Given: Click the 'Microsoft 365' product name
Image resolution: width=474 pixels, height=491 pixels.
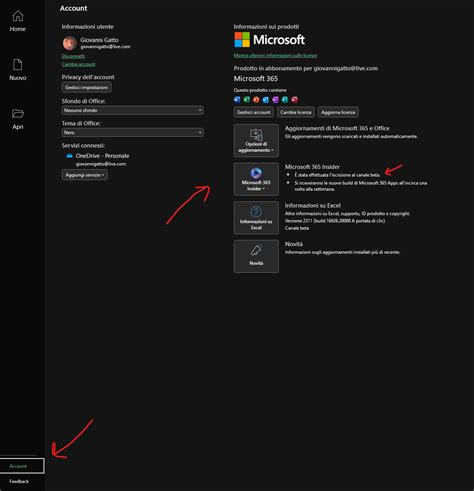Looking at the screenshot, I should [256, 79].
